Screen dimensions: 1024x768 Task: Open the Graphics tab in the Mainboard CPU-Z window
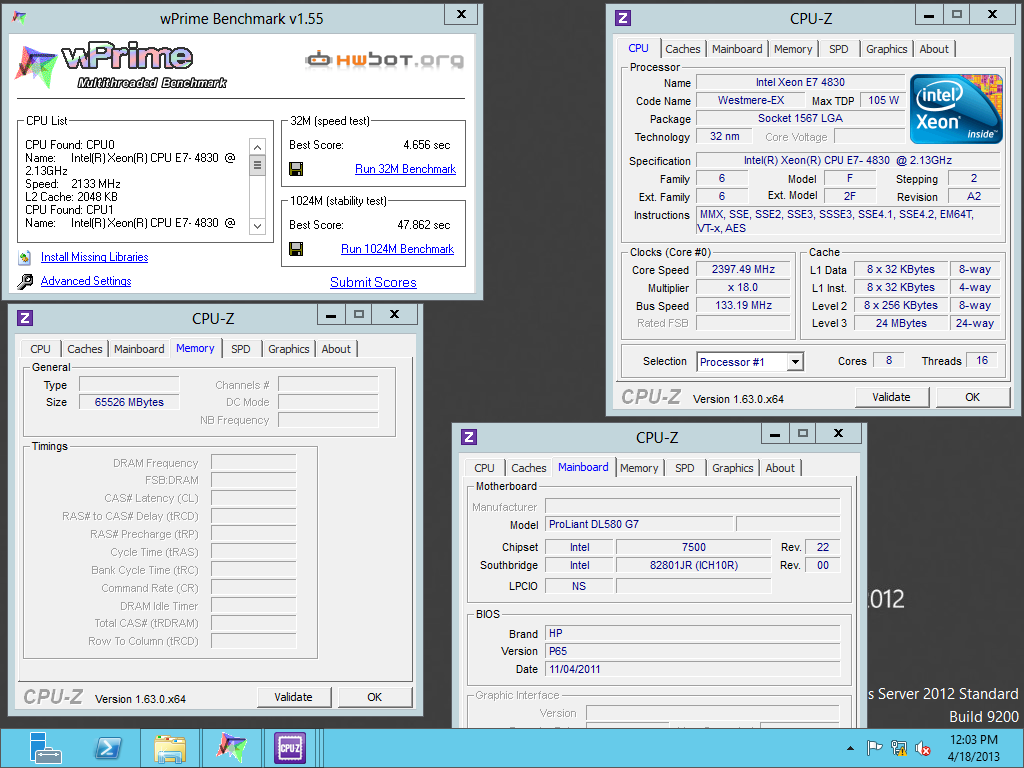click(733, 467)
